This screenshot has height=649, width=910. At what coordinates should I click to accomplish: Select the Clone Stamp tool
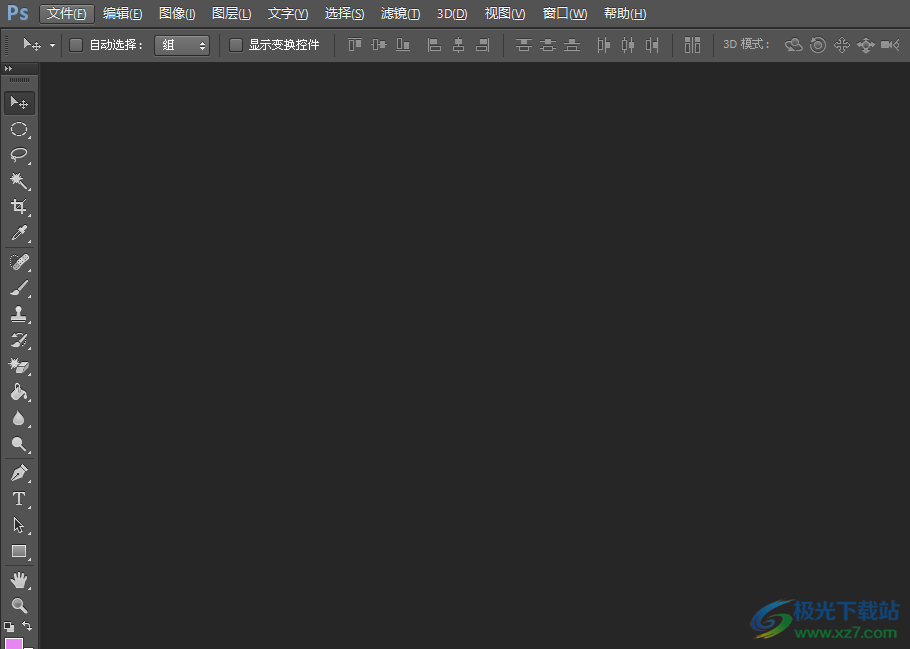19,314
